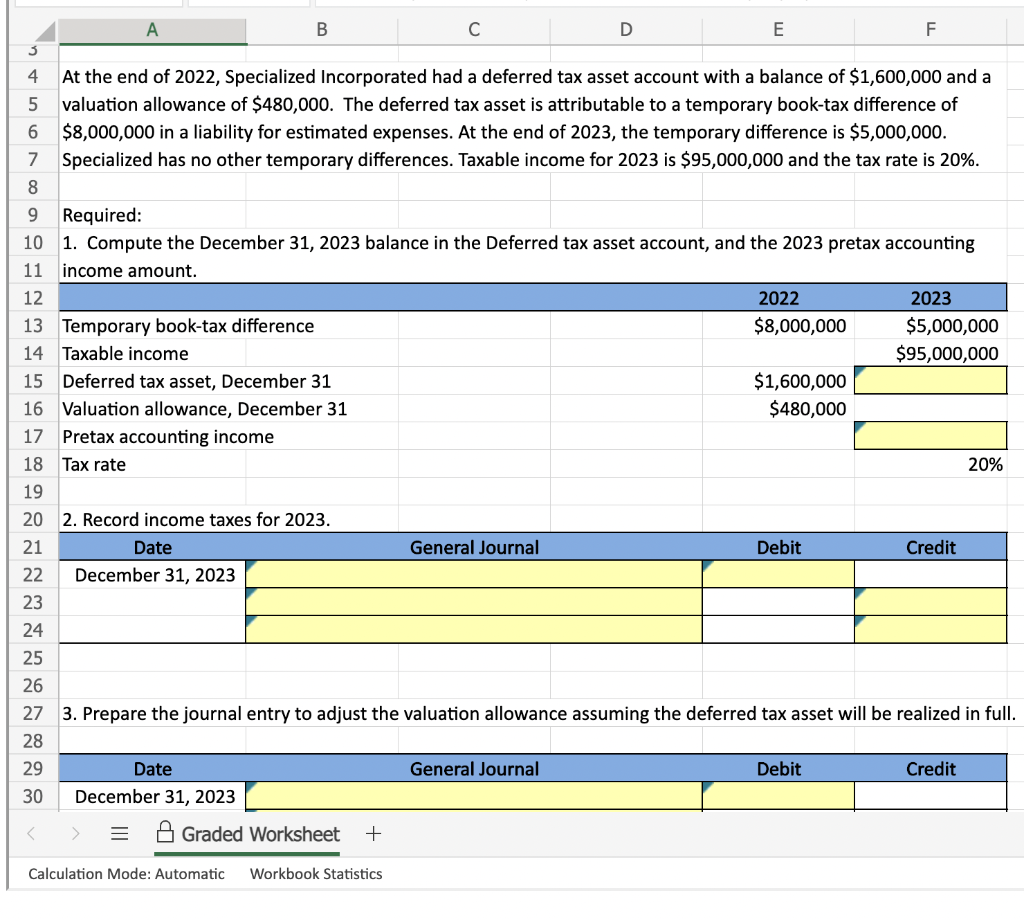Select column E header

point(778,30)
